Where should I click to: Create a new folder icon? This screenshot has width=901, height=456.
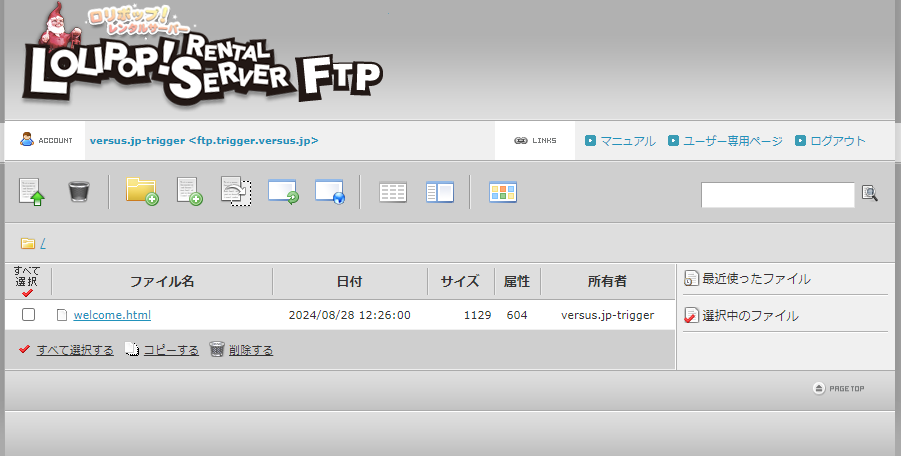(142, 191)
